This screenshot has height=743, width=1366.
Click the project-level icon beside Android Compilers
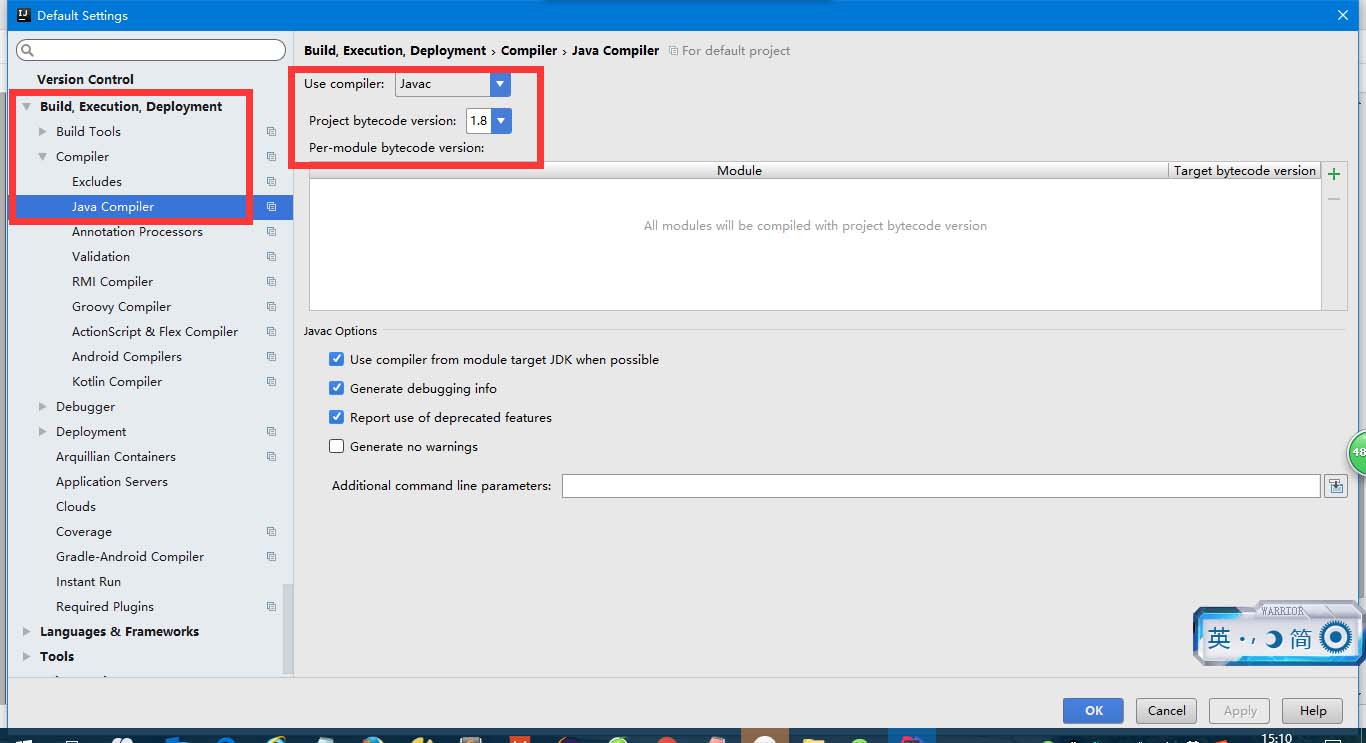pos(271,357)
